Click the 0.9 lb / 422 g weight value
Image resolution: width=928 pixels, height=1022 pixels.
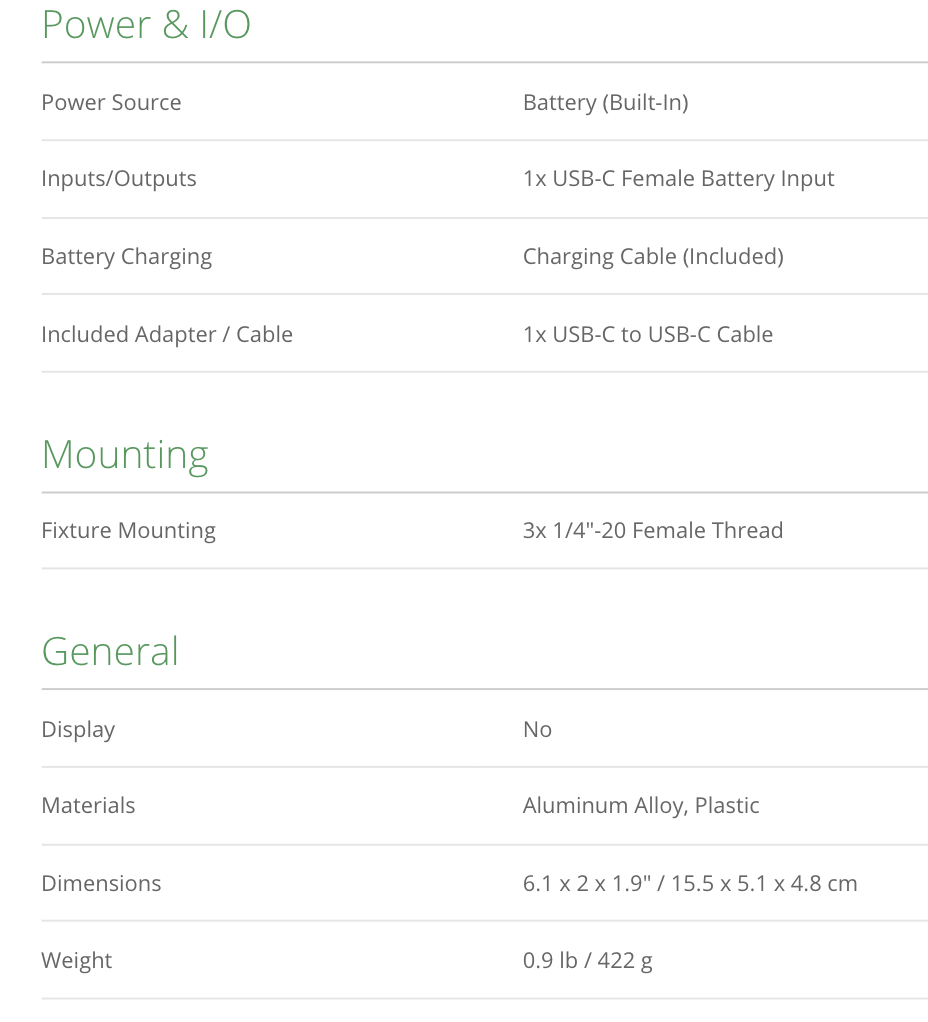587,961
